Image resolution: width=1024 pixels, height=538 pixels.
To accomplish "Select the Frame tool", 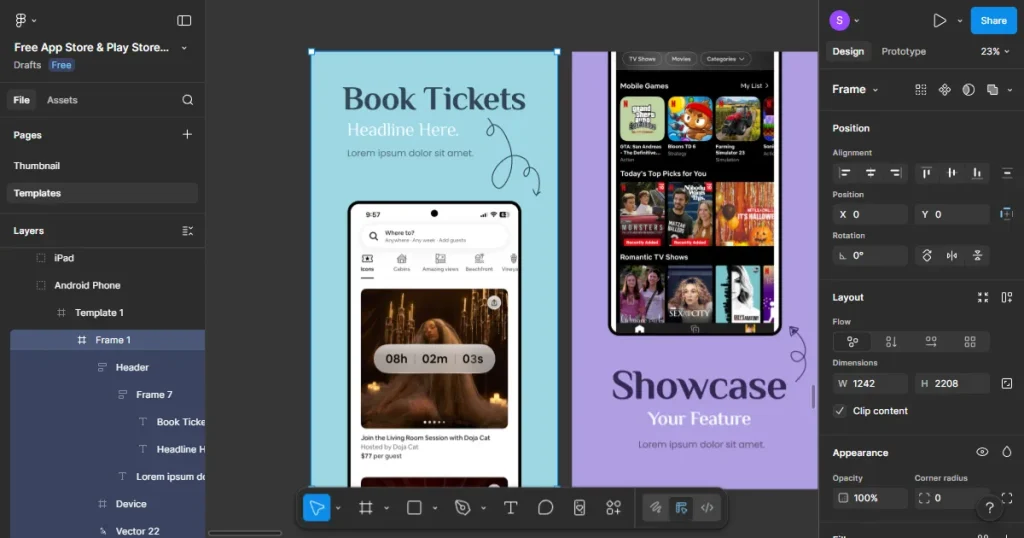I will pyautogui.click(x=366, y=508).
